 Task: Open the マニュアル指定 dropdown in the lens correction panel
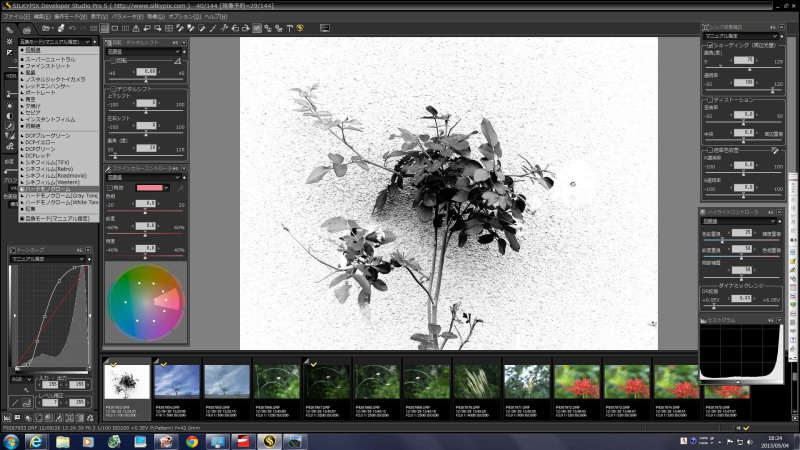pos(741,36)
